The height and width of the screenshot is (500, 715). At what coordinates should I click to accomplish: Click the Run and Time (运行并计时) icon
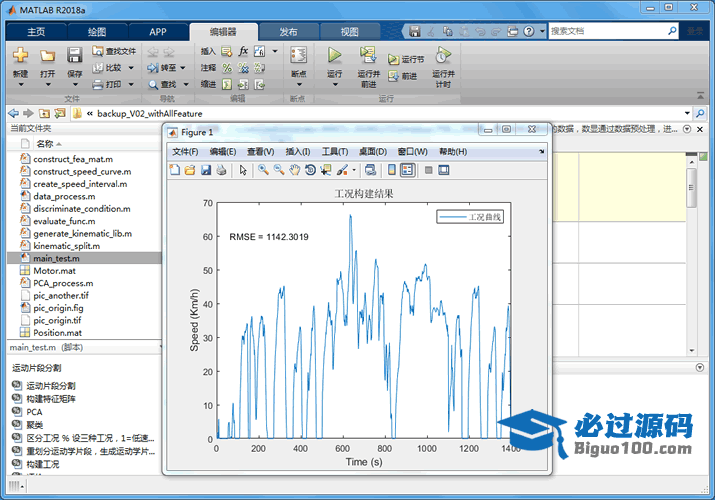point(442,55)
